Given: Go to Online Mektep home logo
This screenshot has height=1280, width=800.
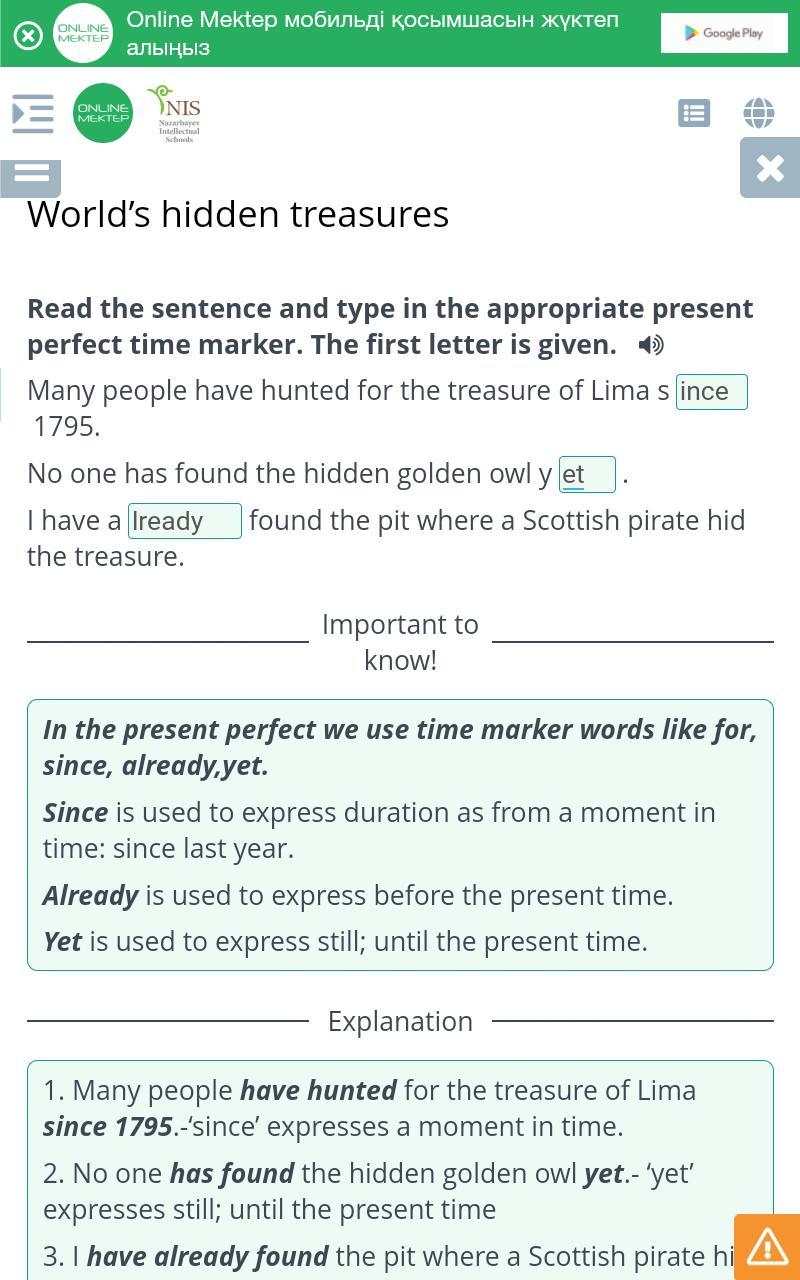Looking at the screenshot, I should [x=103, y=113].
